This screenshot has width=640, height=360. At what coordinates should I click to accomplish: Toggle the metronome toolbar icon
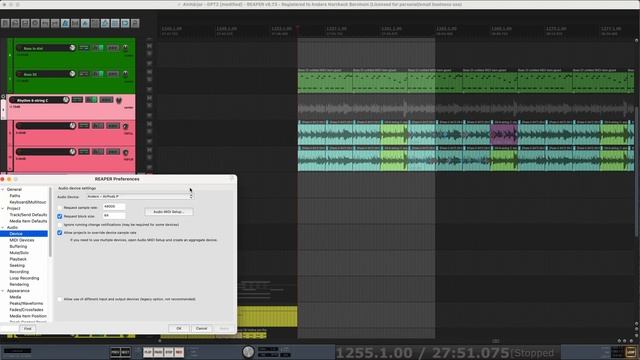[65, 23]
